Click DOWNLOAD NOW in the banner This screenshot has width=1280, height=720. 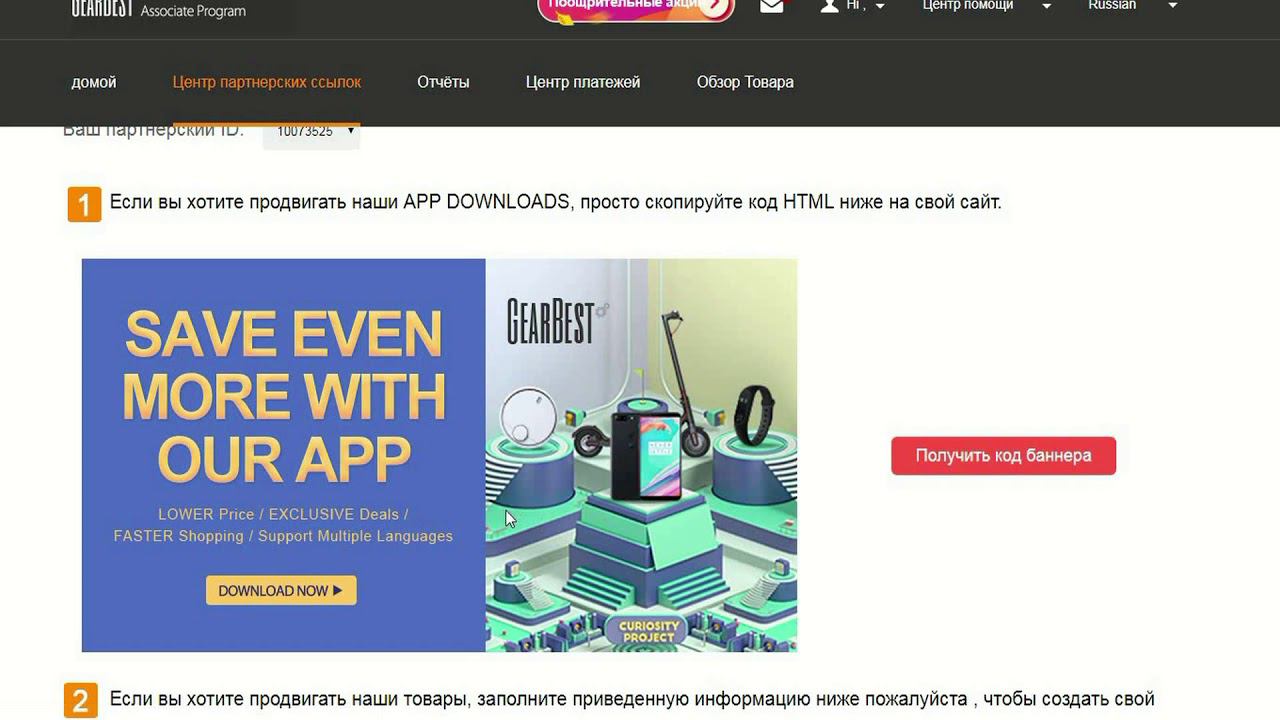click(281, 590)
